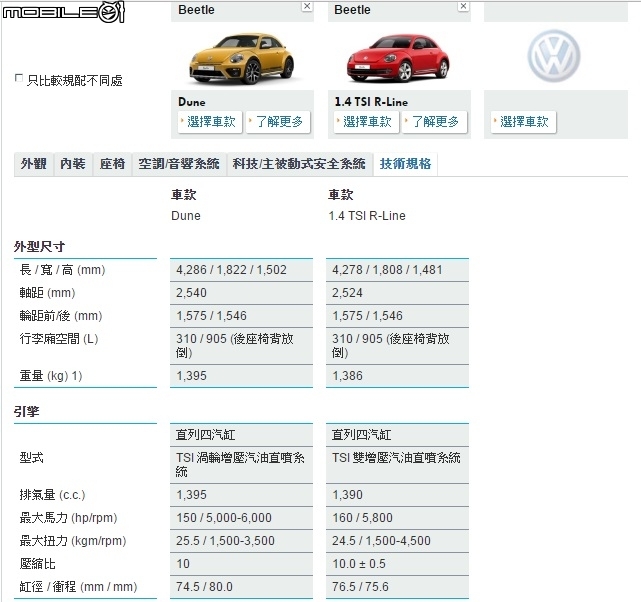Viewport: 641px width, 602px height.
Task: Click the 最大馬力 (hp/rpm) row label
Action: pos(68,518)
